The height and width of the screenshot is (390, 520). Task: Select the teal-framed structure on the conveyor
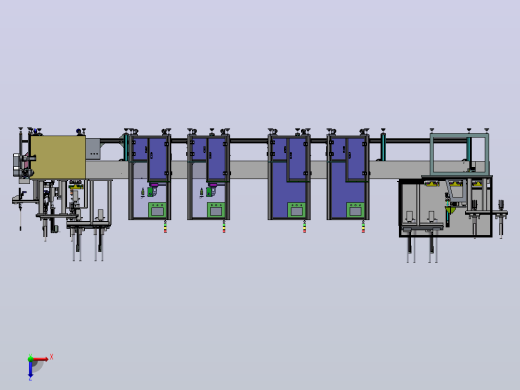[460, 154]
